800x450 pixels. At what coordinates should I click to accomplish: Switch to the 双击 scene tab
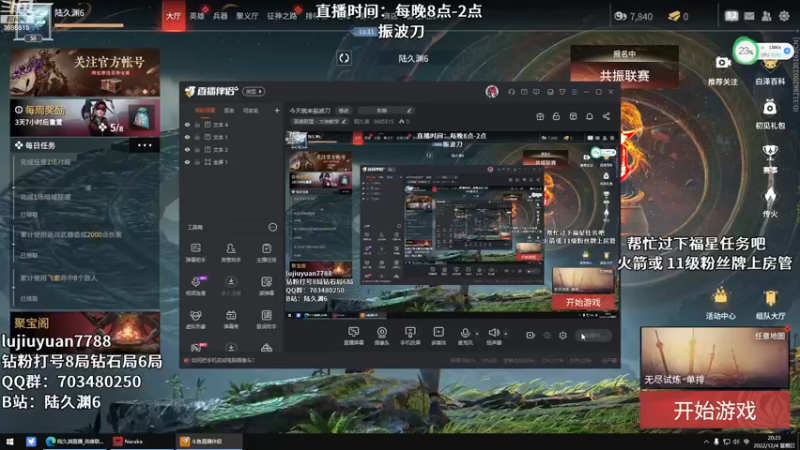coord(229,110)
